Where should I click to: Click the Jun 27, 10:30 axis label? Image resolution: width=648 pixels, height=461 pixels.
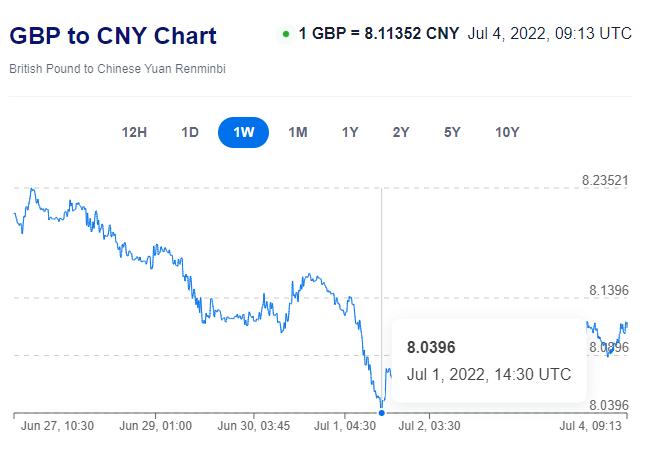pyautogui.click(x=57, y=426)
